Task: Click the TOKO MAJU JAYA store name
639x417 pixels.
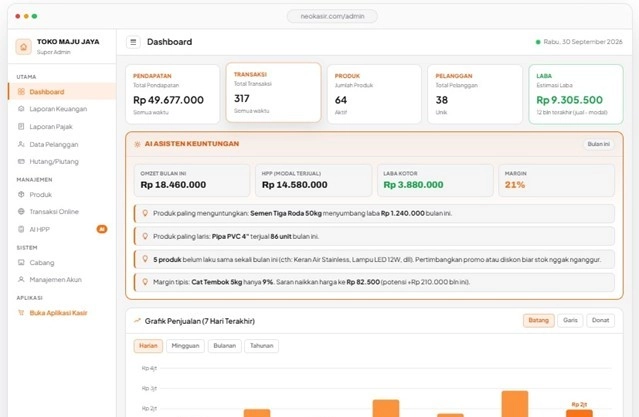Action: (x=68, y=42)
